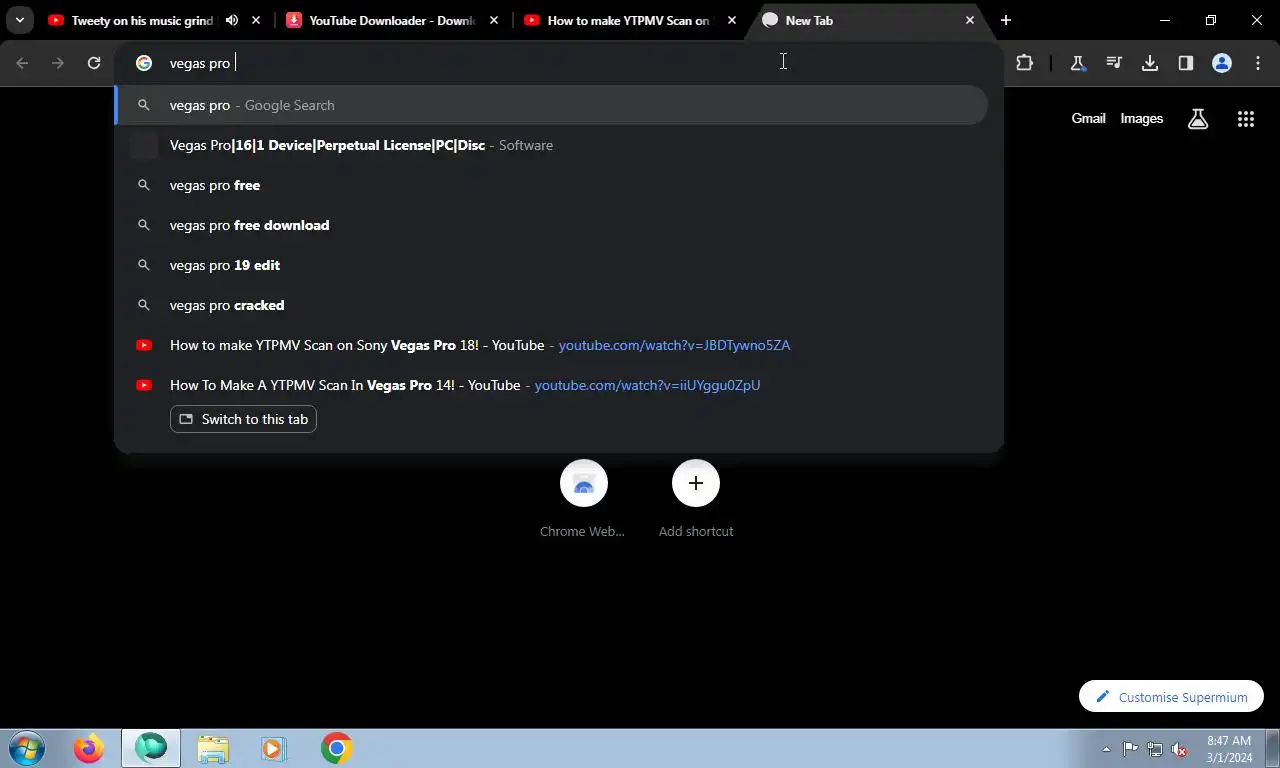Open the browser three-dot menu
Screen dimensions: 1280x768
(x=1258, y=63)
